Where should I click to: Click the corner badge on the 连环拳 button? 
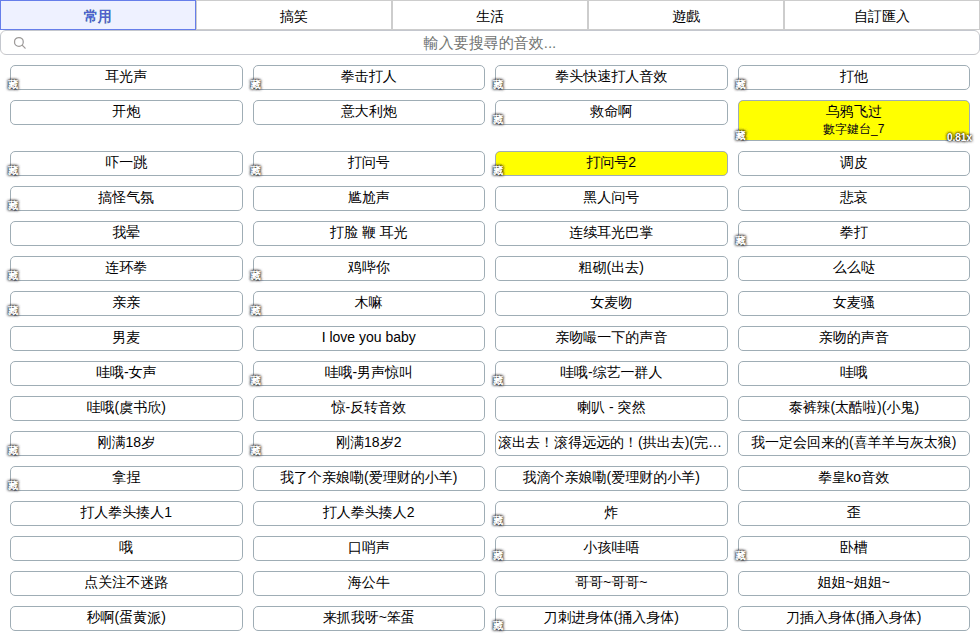[13, 276]
